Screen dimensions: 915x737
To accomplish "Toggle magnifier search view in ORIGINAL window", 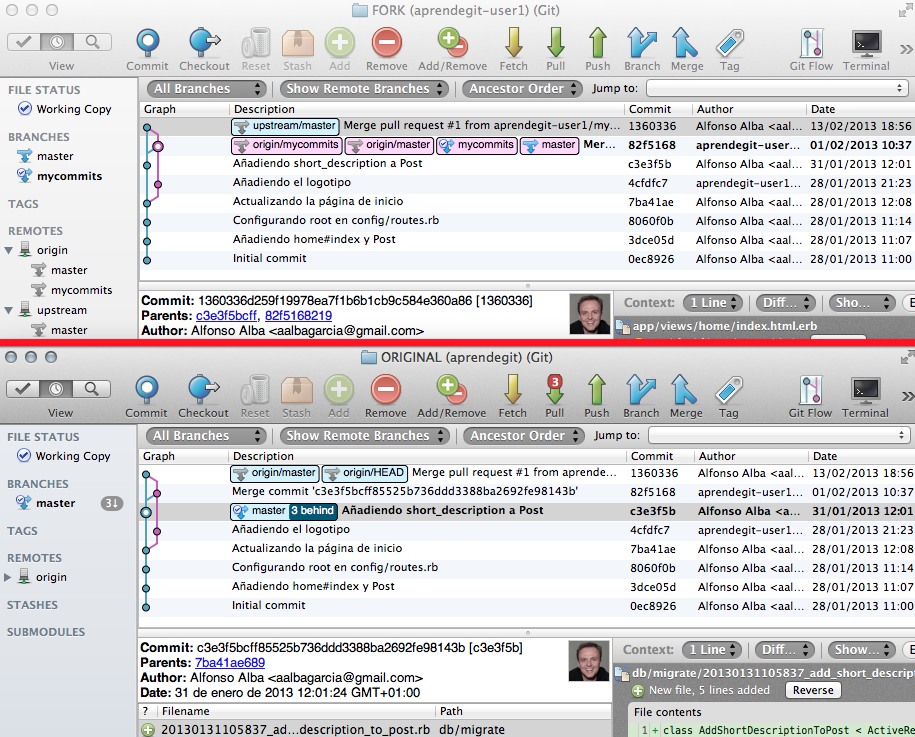I will pyautogui.click(x=92, y=389).
